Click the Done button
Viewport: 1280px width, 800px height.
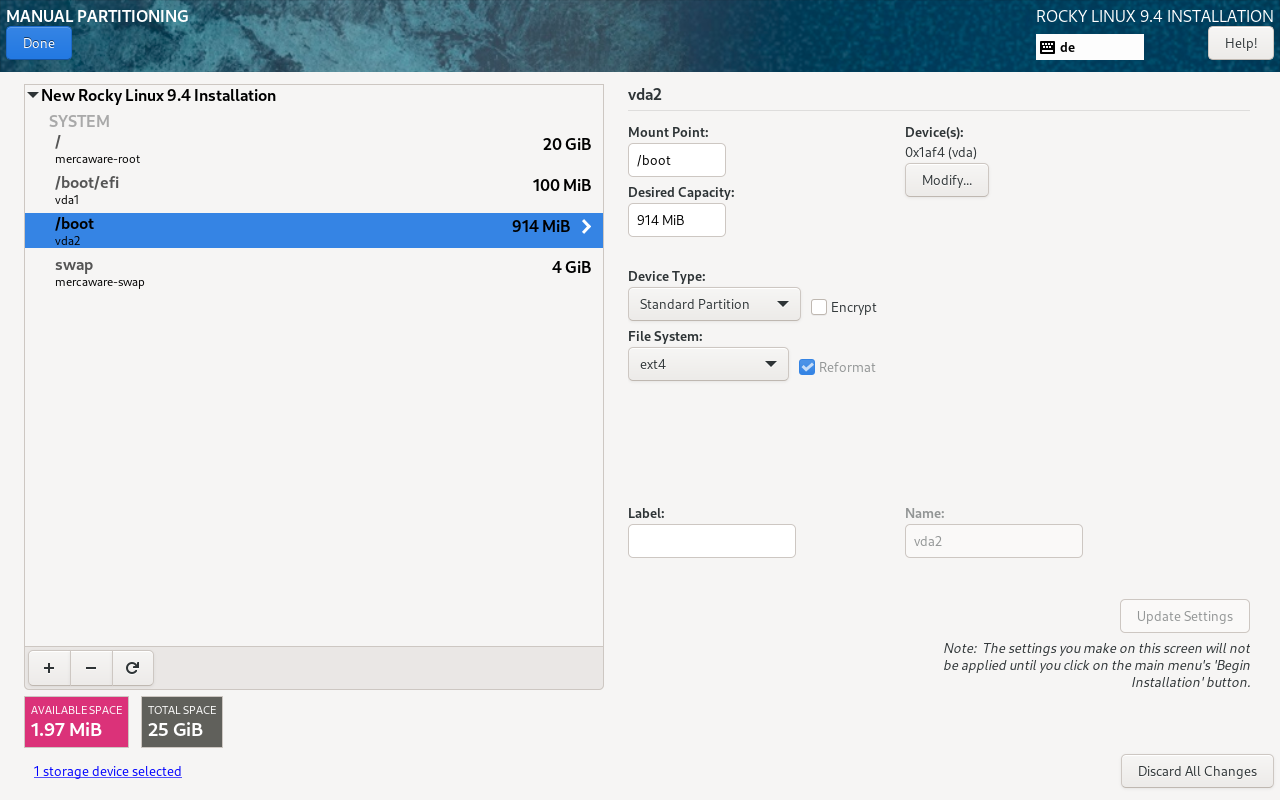[x=39, y=43]
